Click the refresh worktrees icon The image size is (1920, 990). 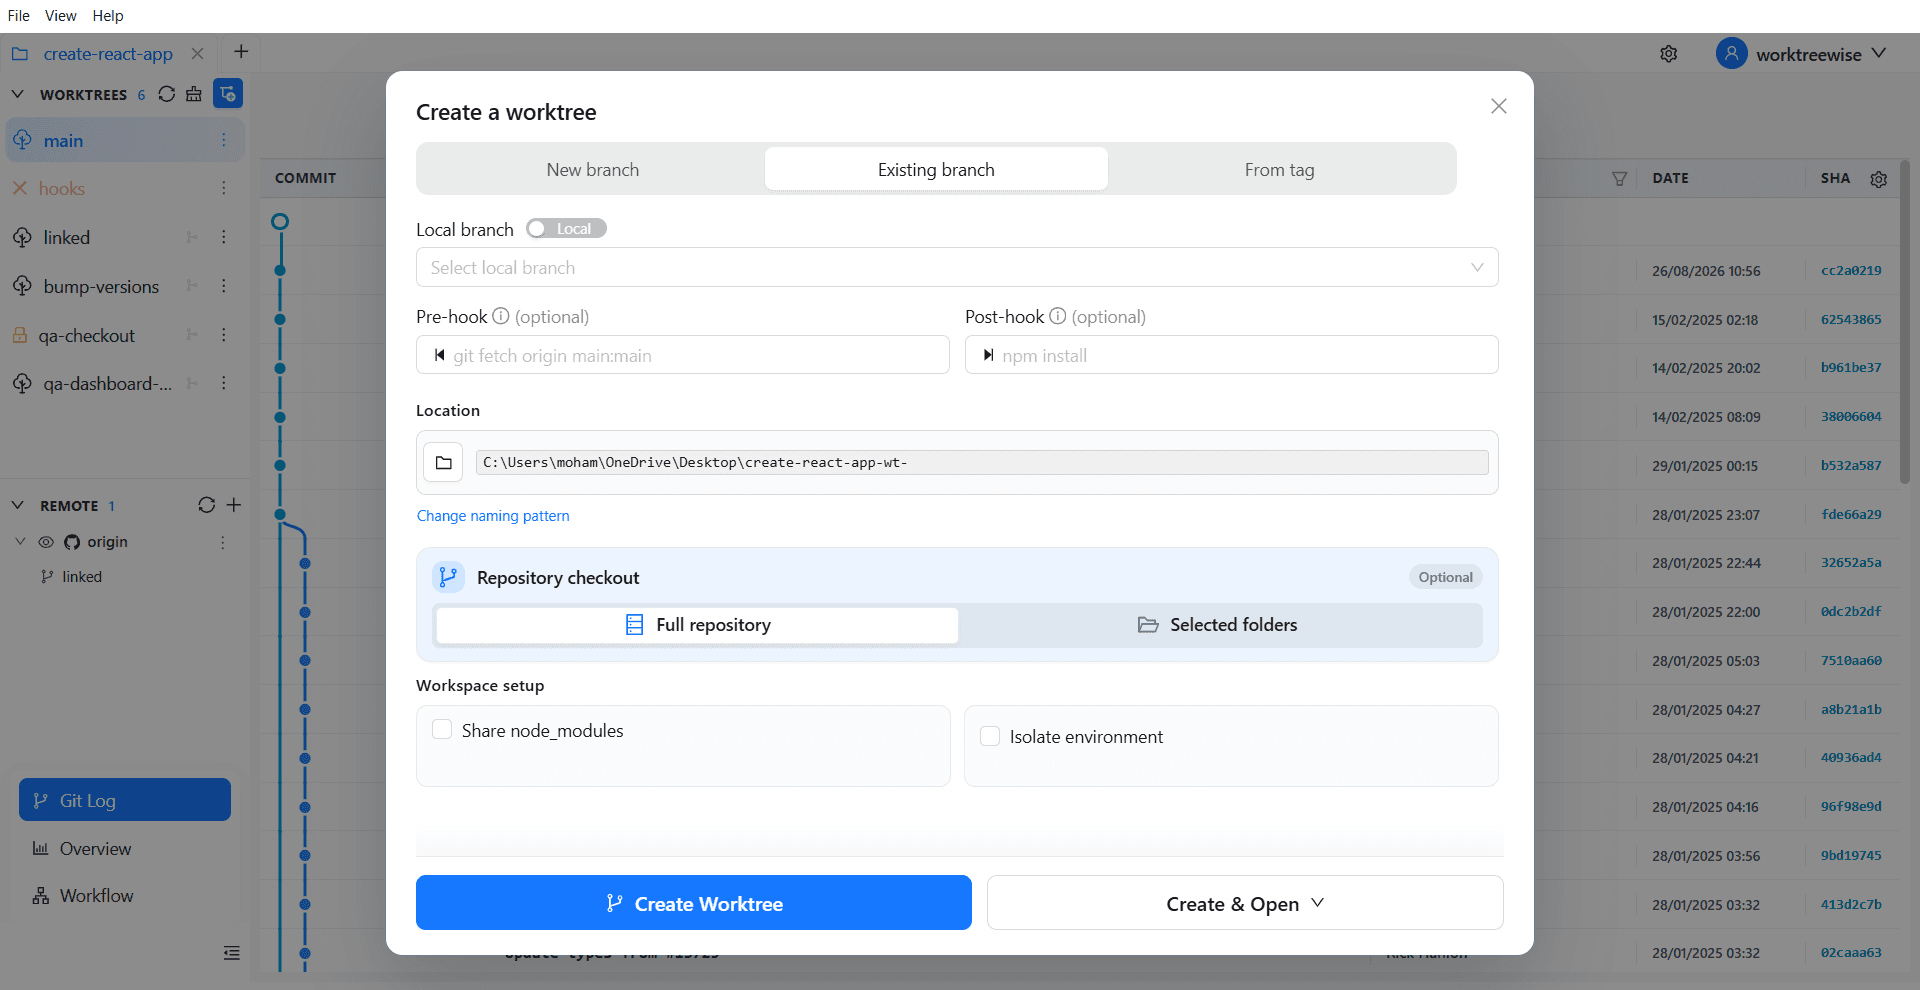[x=167, y=94]
